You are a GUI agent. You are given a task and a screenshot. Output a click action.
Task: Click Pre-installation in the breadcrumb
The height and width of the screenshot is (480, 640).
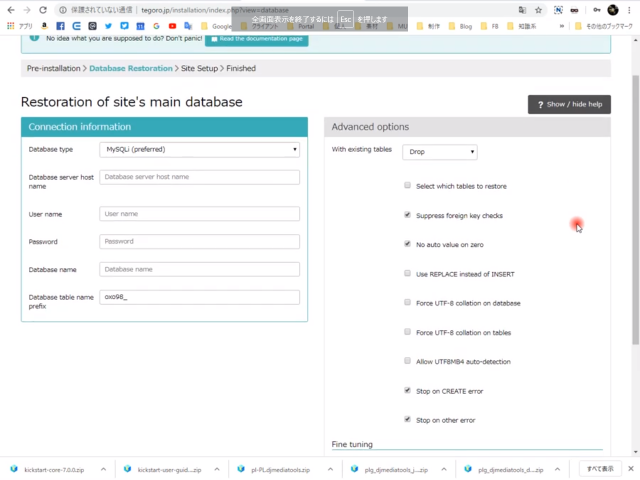(x=54, y=68)
